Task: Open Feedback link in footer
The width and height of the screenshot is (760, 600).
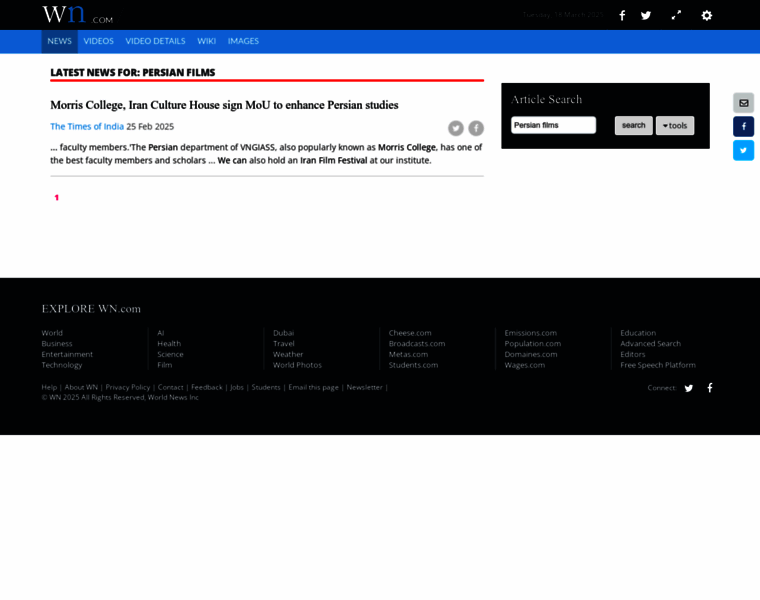Action: (207, 387)
